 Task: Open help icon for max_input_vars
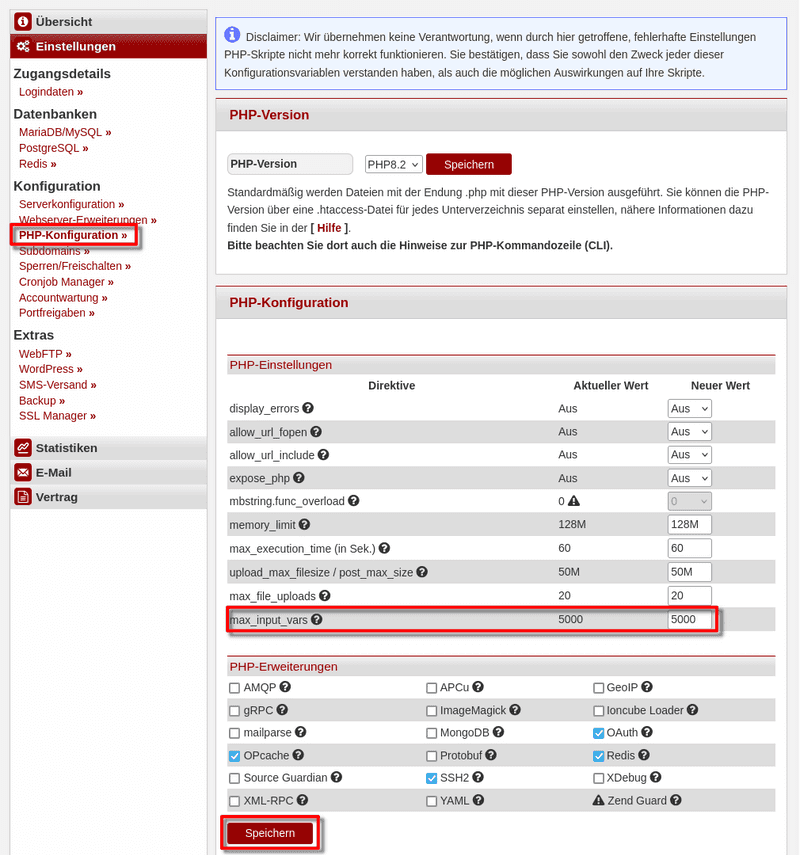pyautogui.click(x=316, y=620)
